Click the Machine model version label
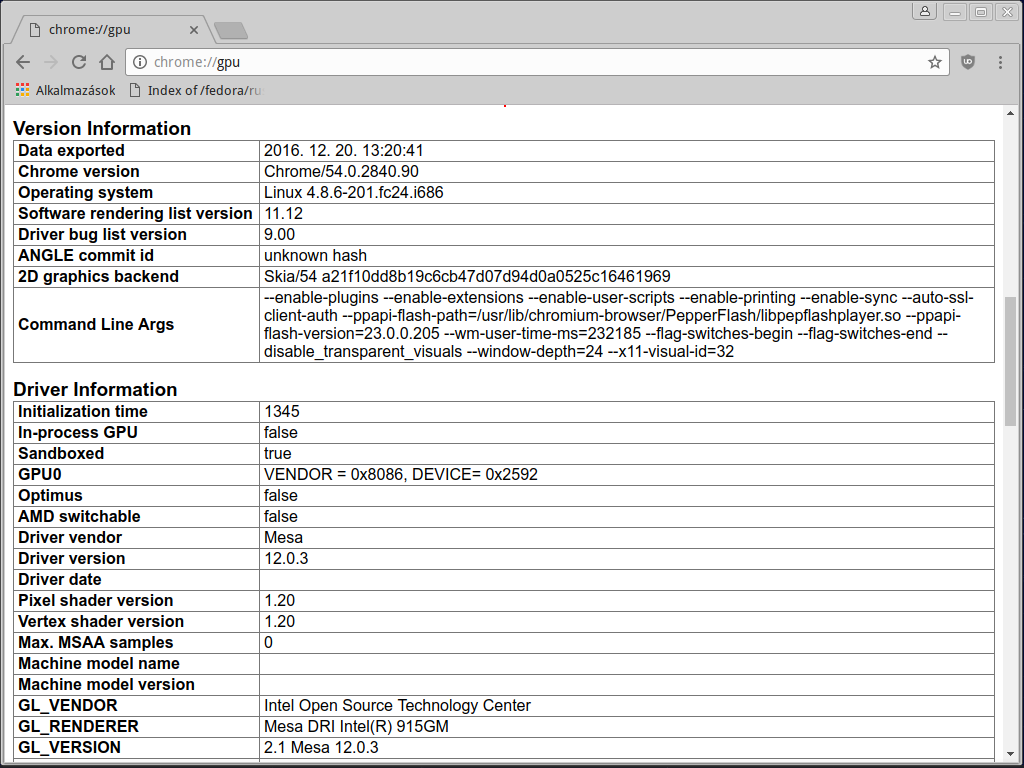Viewport: 1024px width, 768px height. pyautogui.click(x=106, y=684)
